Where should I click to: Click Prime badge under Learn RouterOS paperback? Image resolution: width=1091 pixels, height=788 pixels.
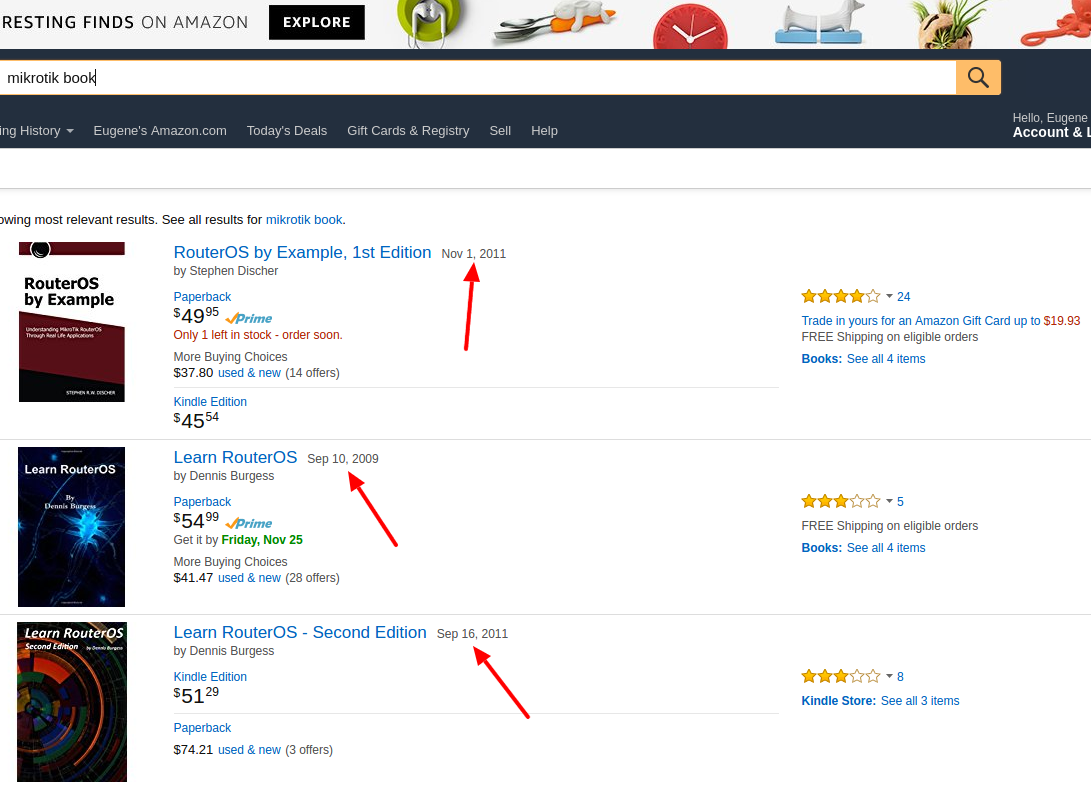[248, 523]
